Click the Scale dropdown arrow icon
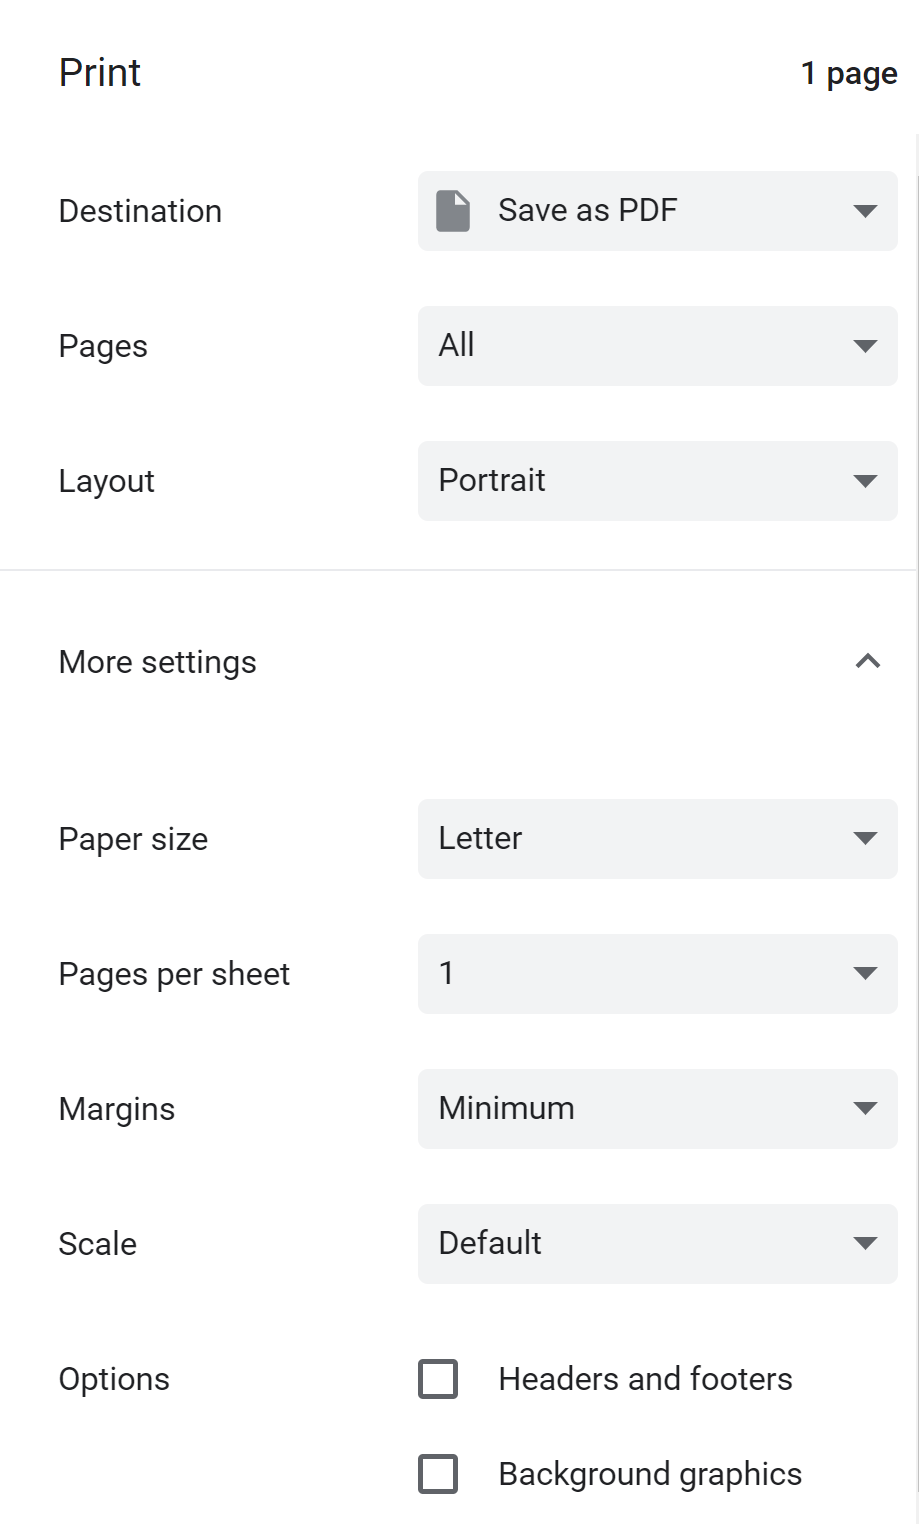 pyautogui.click(x=865, y=1243)
